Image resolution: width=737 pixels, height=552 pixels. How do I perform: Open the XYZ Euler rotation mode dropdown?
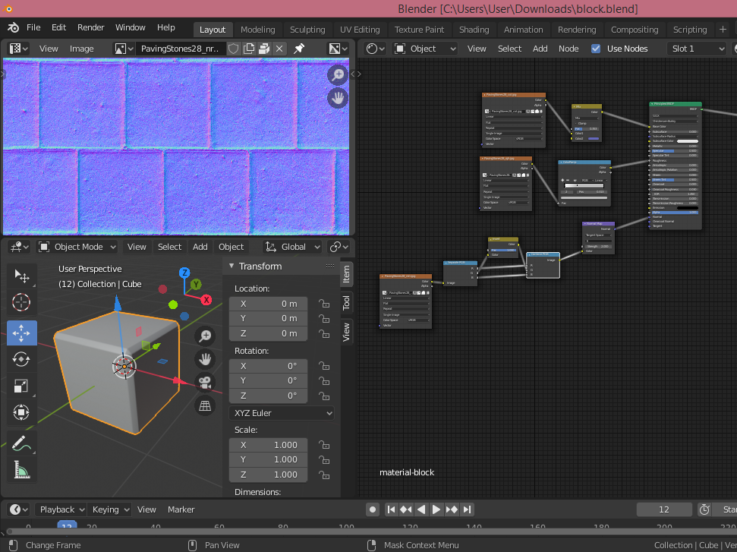[x=282, y=413]
